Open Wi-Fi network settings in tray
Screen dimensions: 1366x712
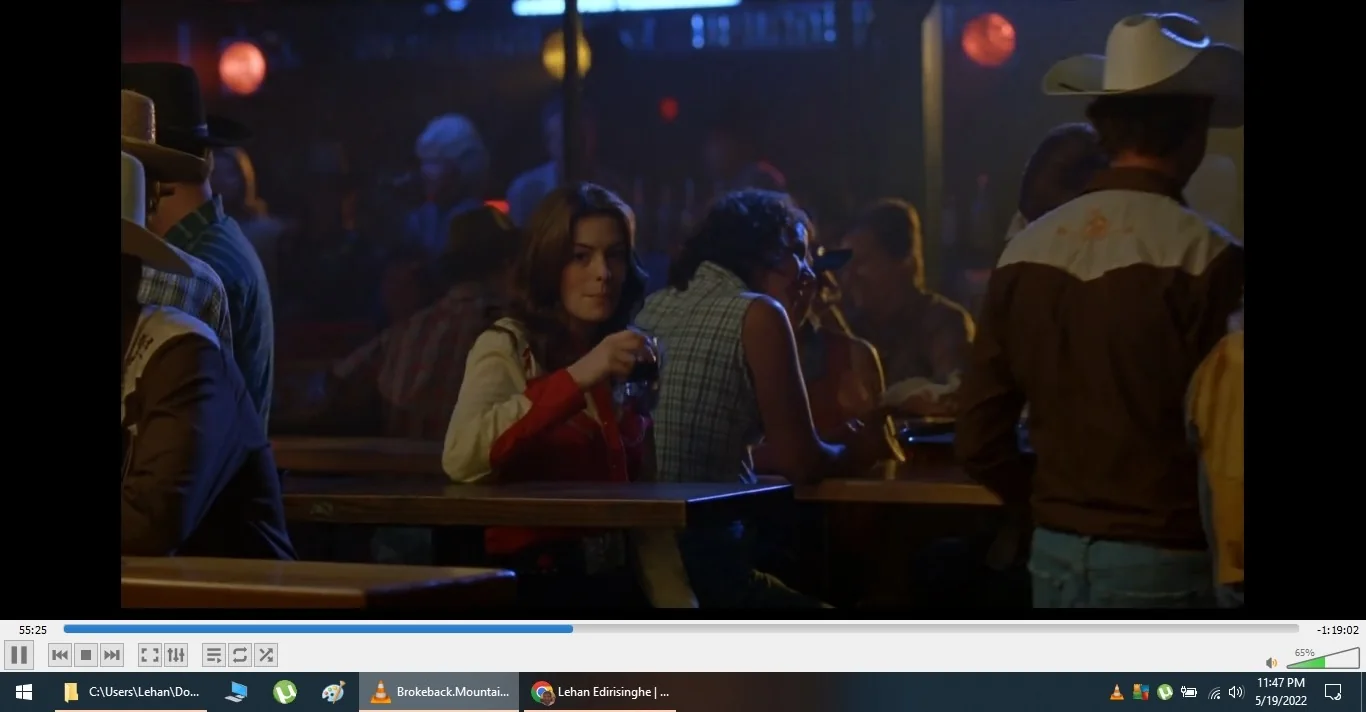tap(1214, 692)
